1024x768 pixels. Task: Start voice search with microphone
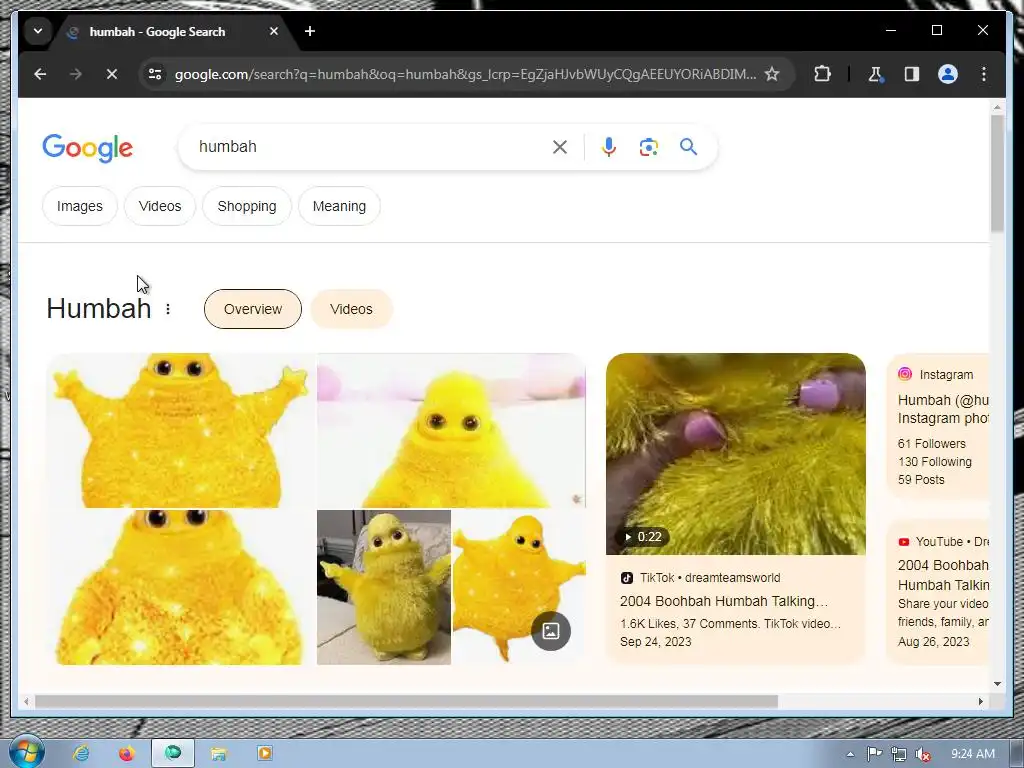pyautogui.click(x=609, y=147)
